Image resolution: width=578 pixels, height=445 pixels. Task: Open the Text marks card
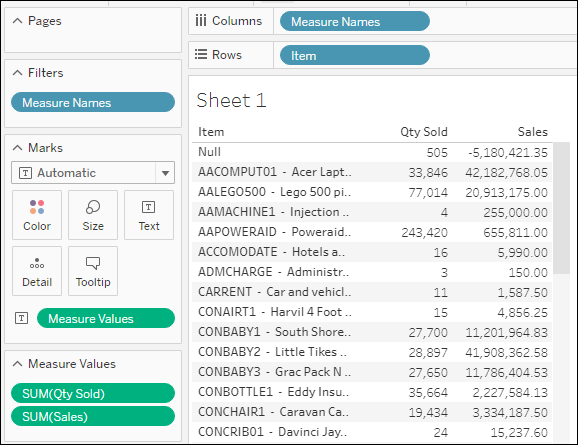click(149, 215)
